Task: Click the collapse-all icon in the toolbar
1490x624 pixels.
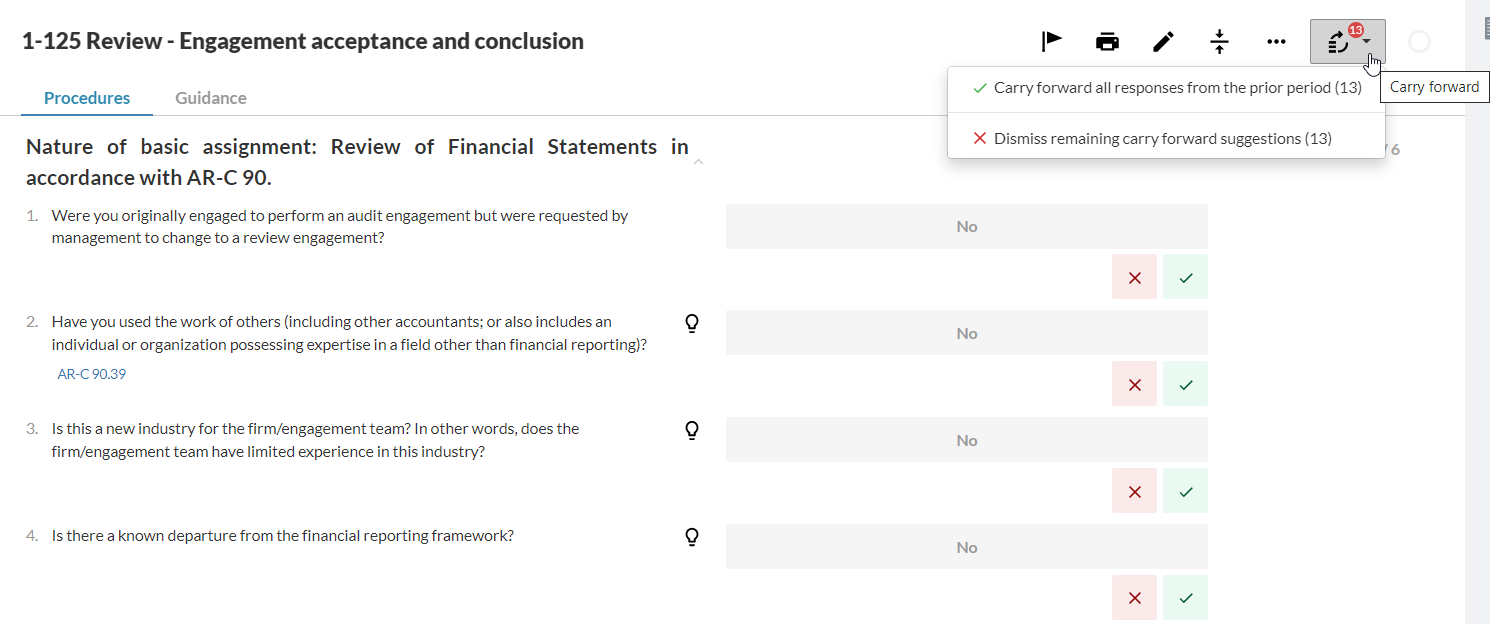Action: (1219, 41)
